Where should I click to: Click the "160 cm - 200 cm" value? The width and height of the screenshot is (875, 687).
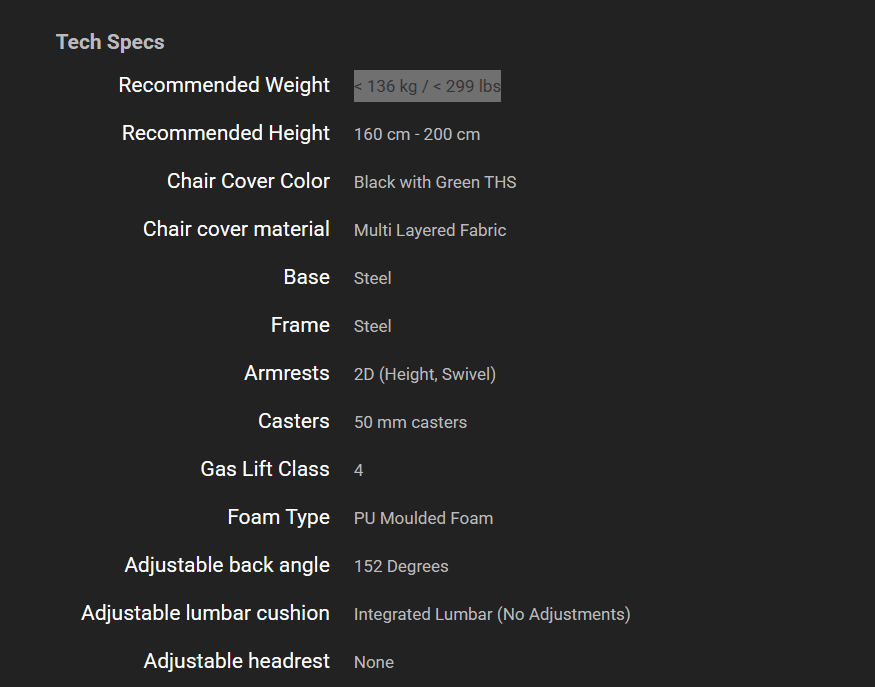(417, 134)
